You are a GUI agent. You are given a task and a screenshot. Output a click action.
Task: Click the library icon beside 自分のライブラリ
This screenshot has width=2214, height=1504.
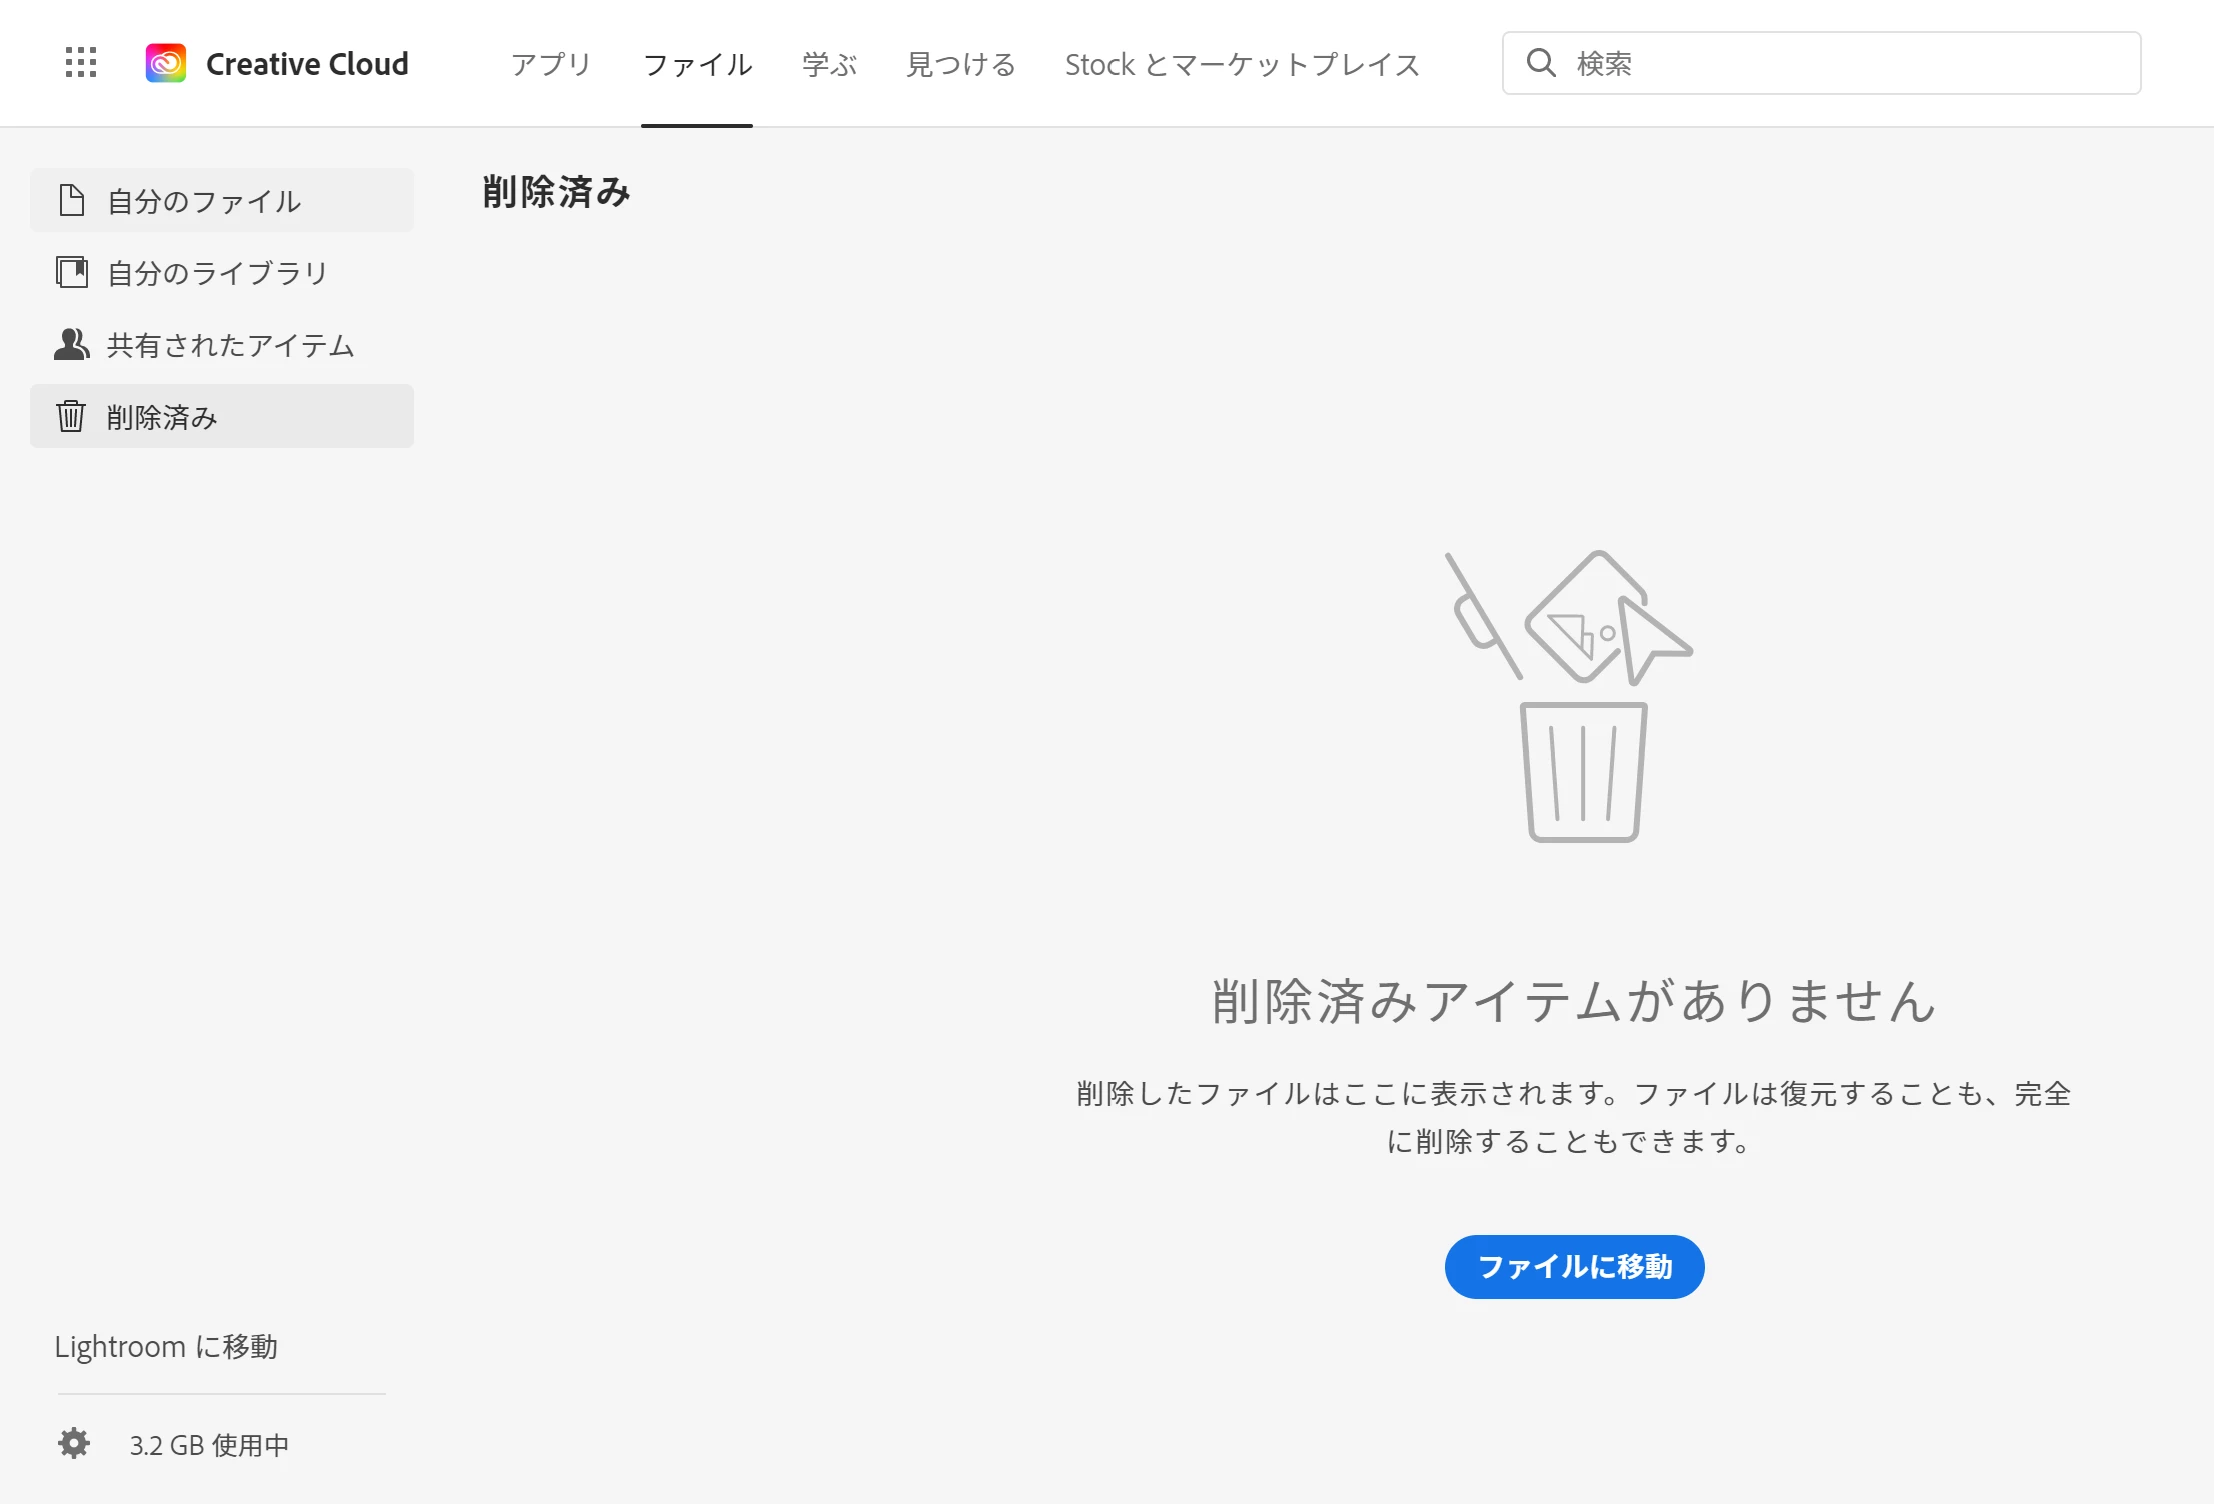(71, 272)
